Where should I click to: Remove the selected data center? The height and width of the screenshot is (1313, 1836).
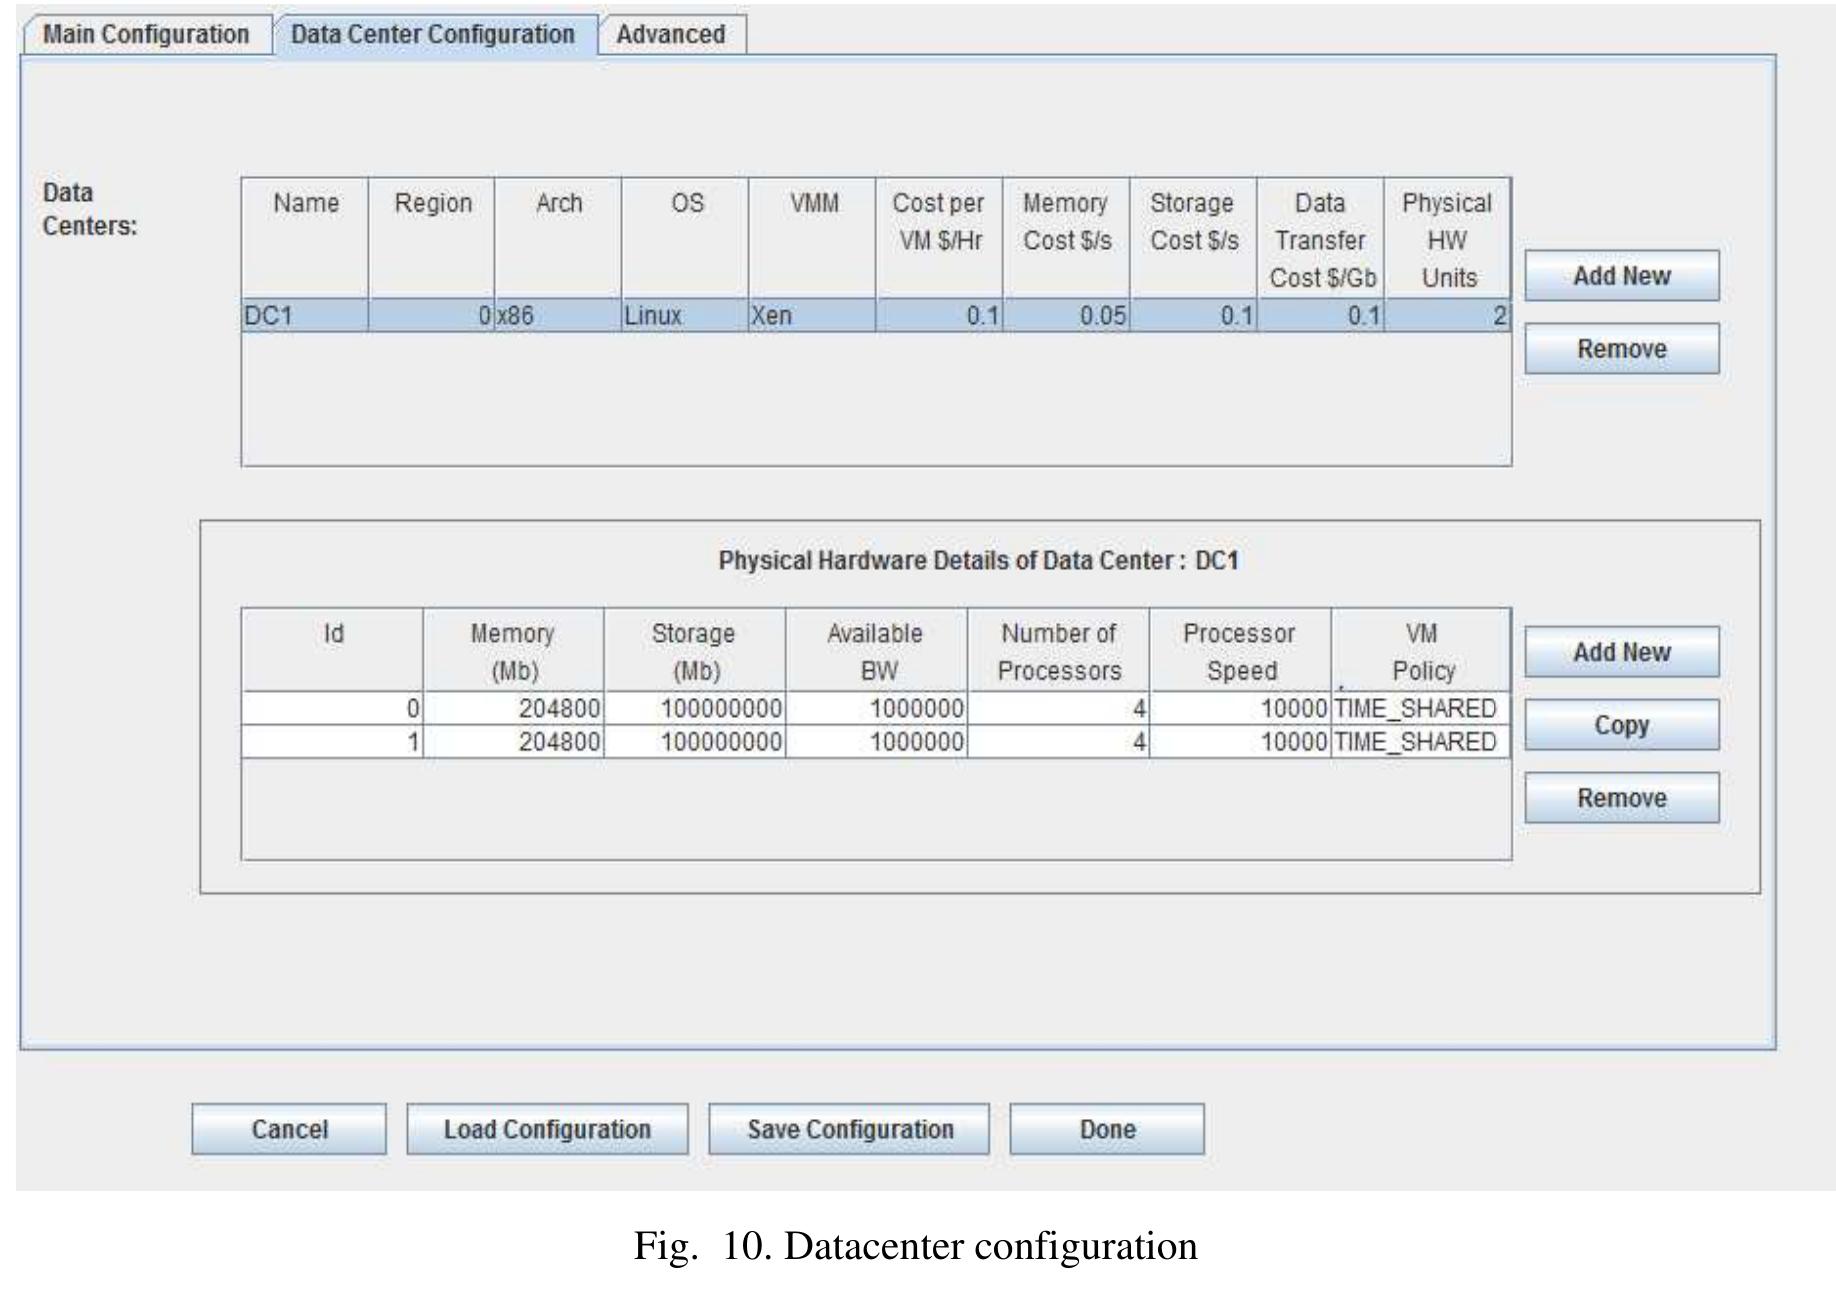pyautogui.click(x=1621, y=349)
